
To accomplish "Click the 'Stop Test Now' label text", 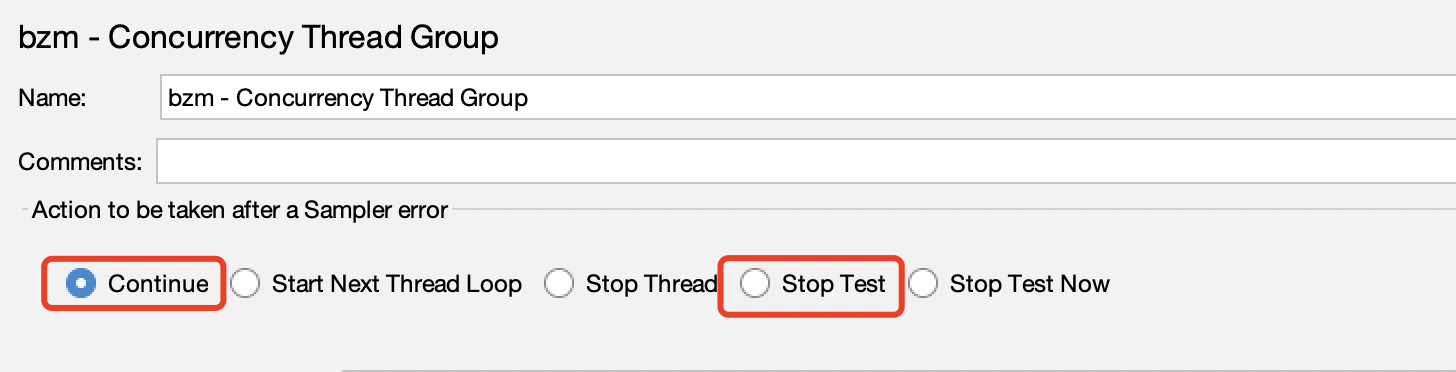I will (x=1030, y=284).
